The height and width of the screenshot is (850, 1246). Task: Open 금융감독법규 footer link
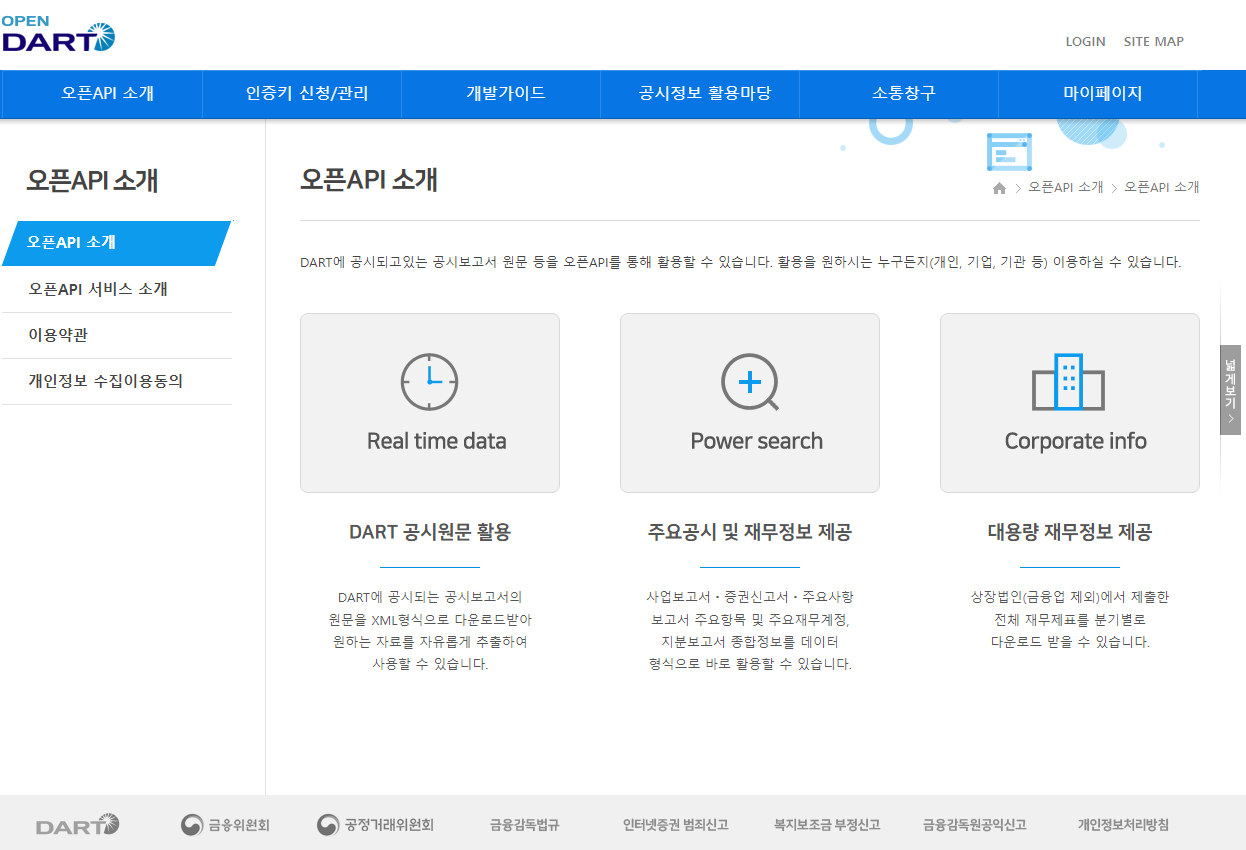524,825
